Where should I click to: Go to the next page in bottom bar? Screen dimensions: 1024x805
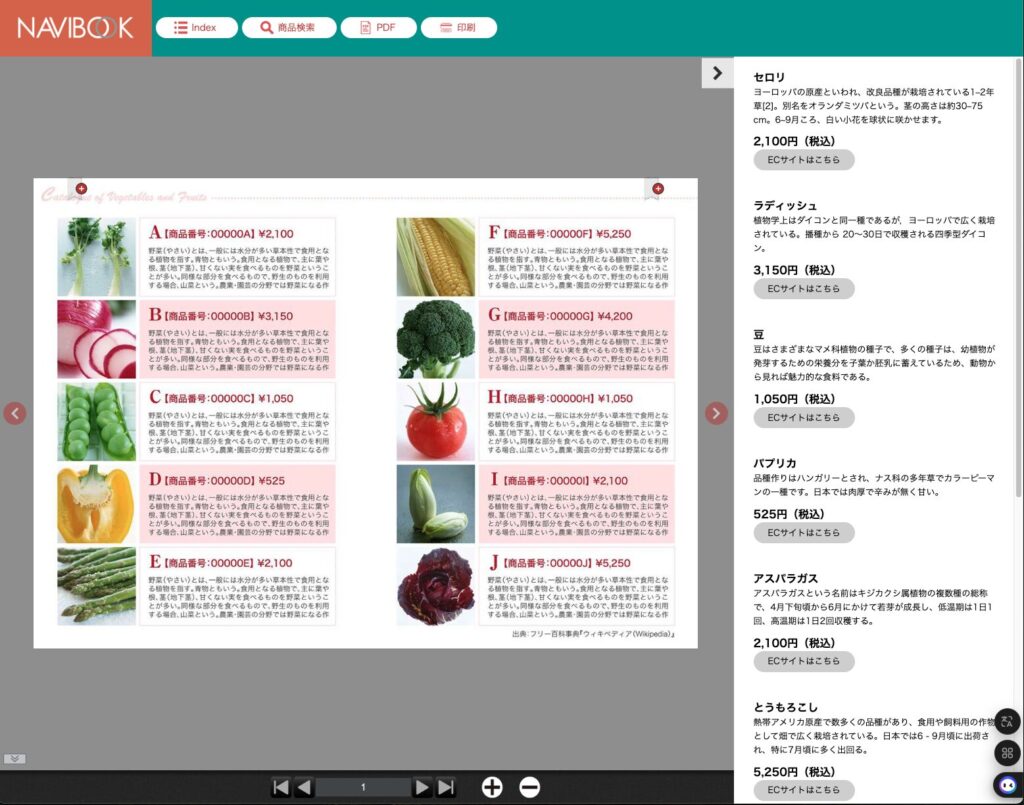423,788
